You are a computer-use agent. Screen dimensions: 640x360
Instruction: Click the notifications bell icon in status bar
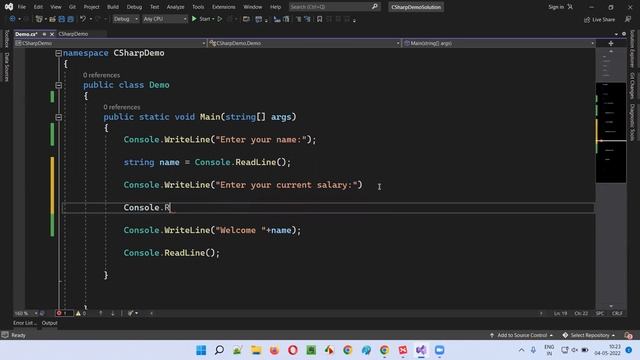(628, 335)
